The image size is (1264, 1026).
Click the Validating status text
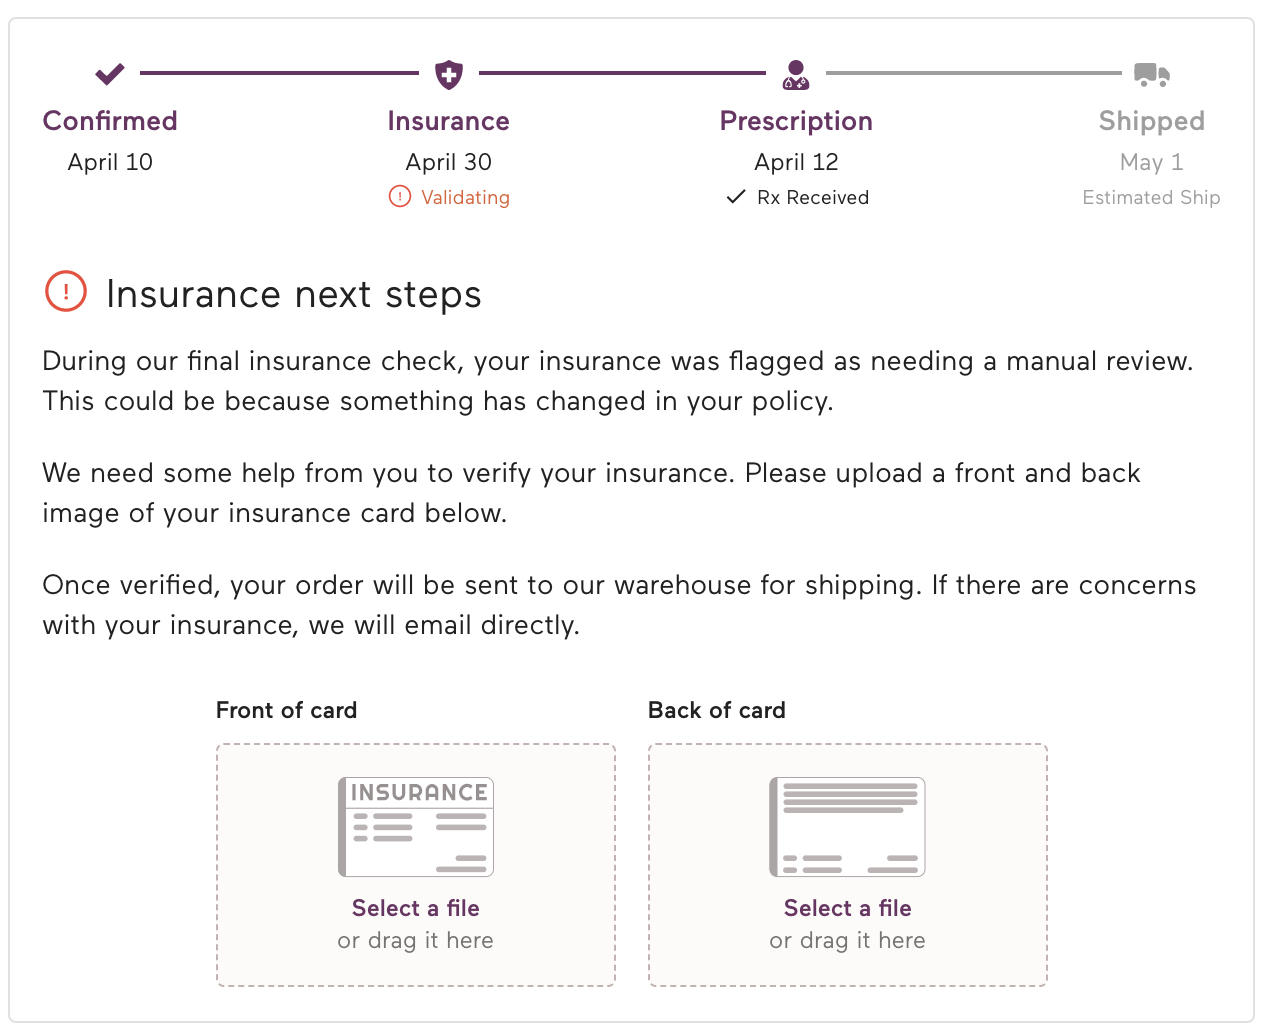point(465,197)
